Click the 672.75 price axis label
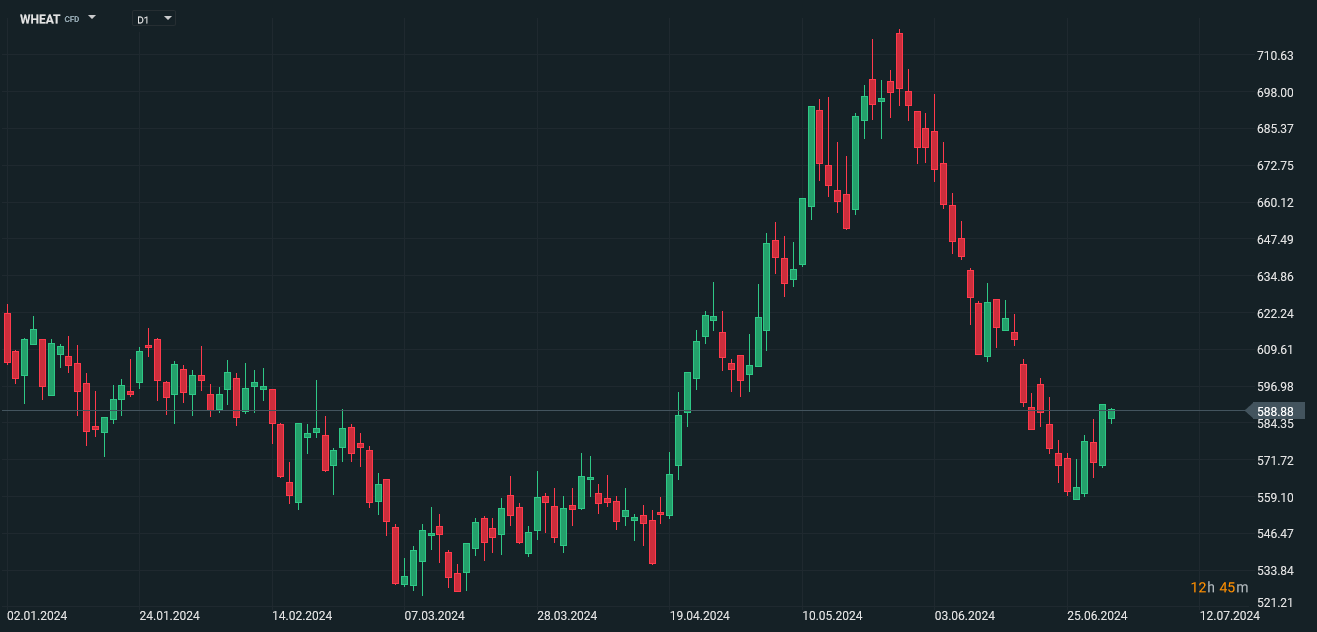The height and width of the screenshot is (632, 1317). [x=1275, y=166]
